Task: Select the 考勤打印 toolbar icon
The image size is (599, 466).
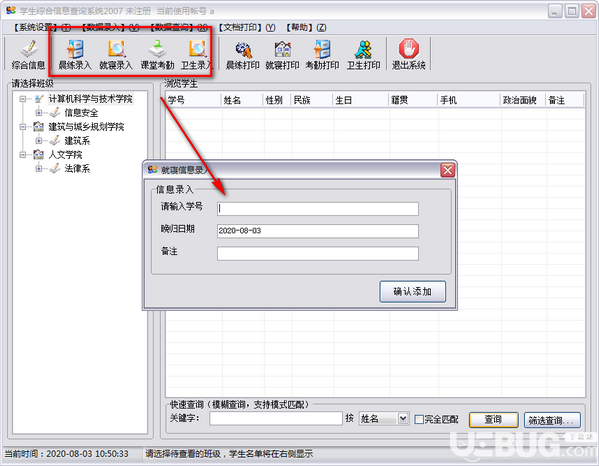Action: pyautogui.click(x=322, y=55)
